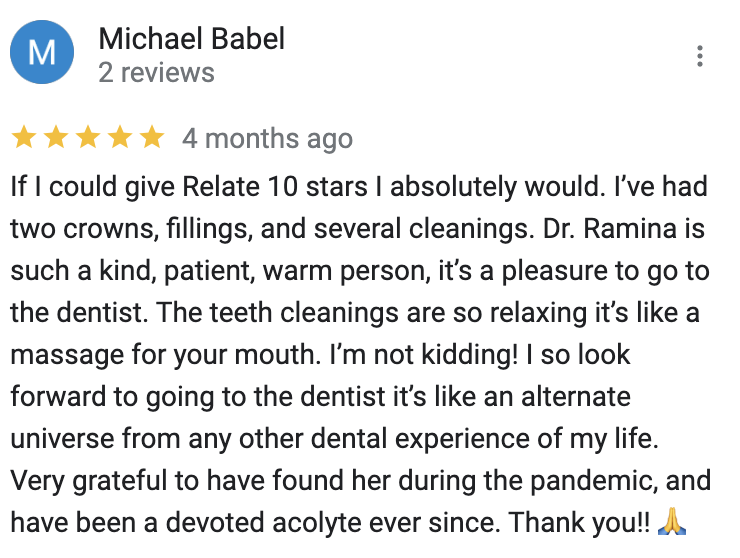Image resolution: width=740 pixels, height=558 pixels.
Task: Click the fifth gold rating star
Action: 151,138
